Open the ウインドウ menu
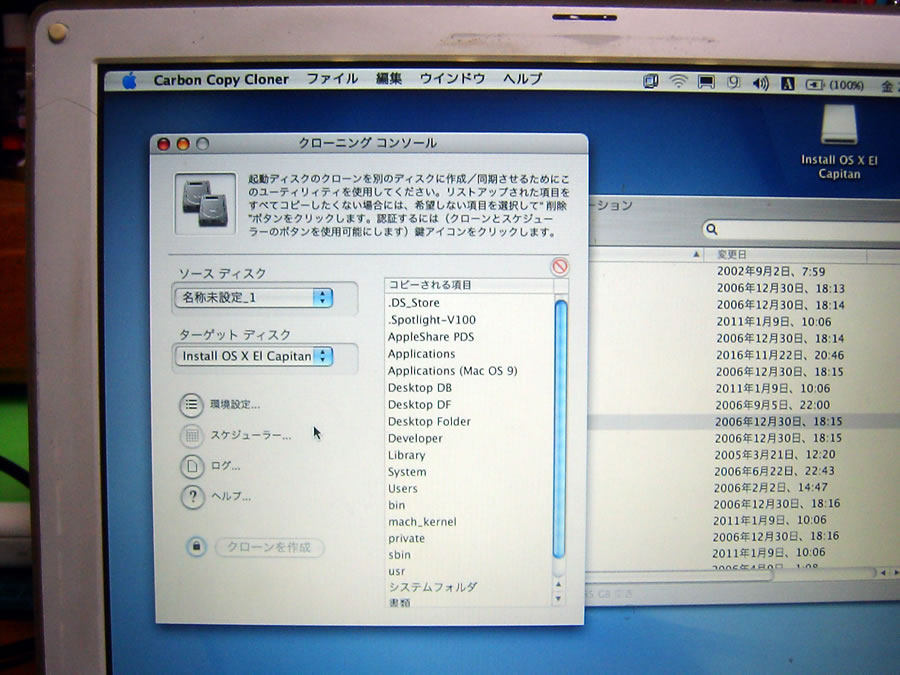Viewport: 900px width, 675px height. click(452, 78)
